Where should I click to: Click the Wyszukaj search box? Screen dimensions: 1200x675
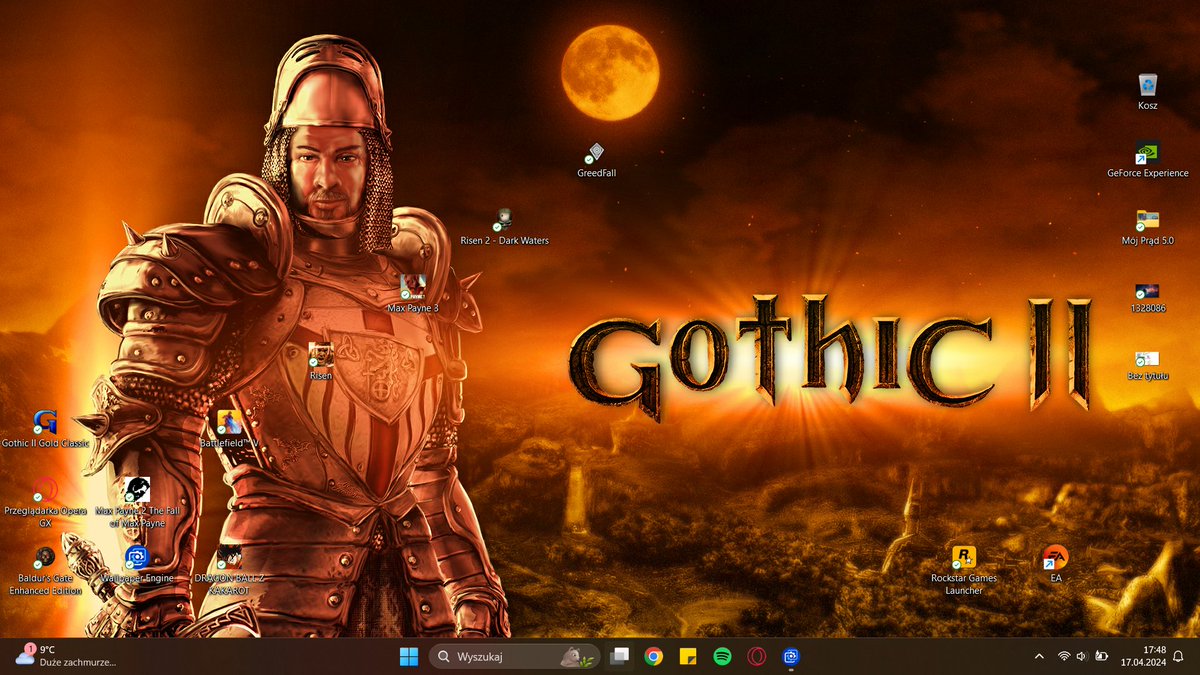[x=516, y=656]
